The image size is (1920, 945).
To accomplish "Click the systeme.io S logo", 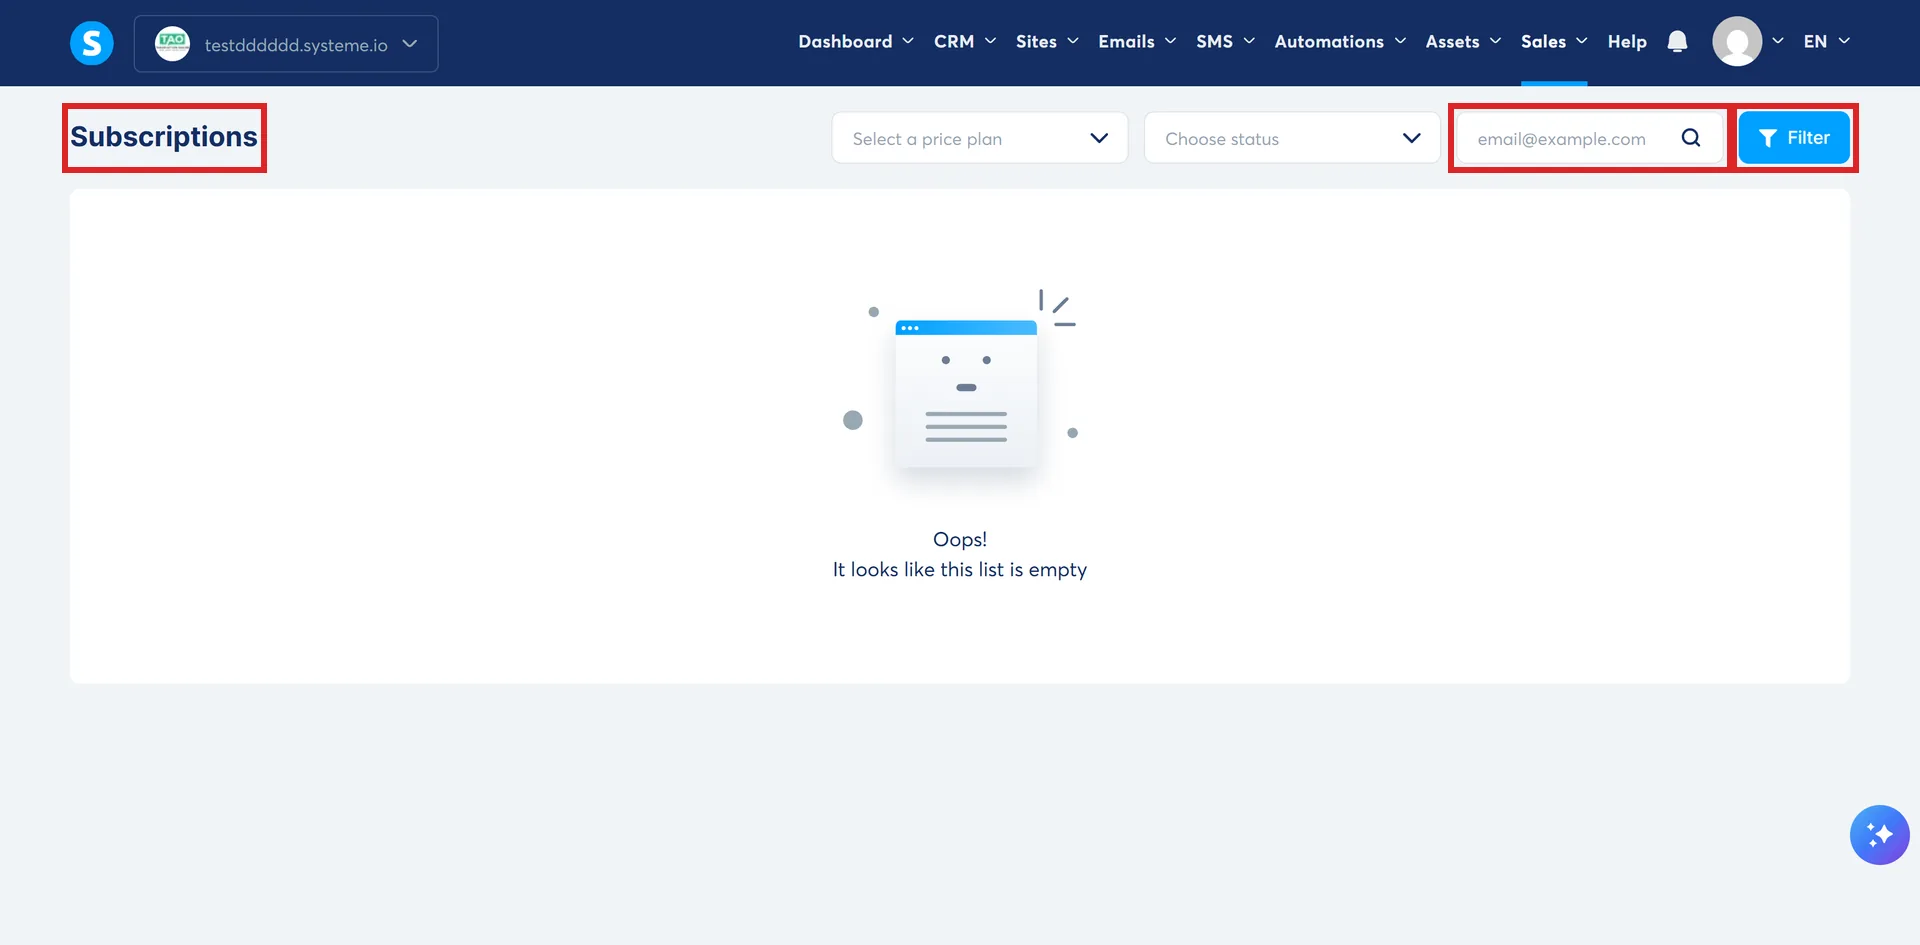I will tap(92, 43).
